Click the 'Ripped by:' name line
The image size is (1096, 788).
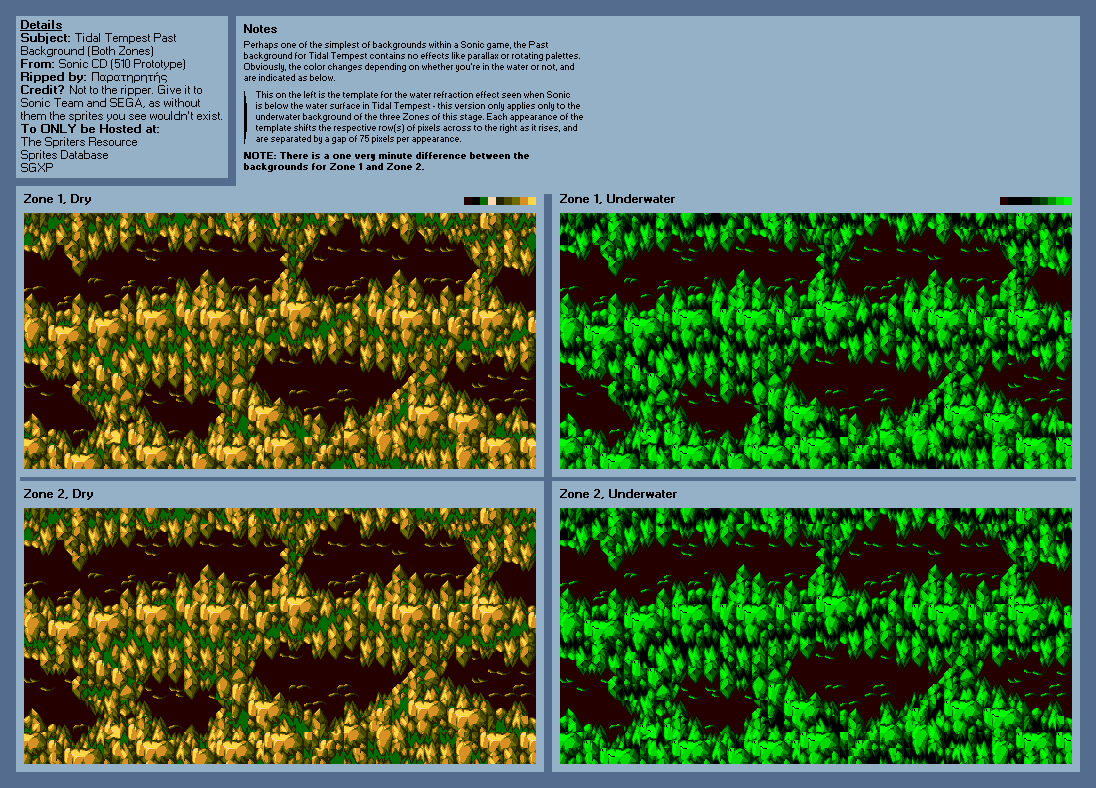pos(94,77)
